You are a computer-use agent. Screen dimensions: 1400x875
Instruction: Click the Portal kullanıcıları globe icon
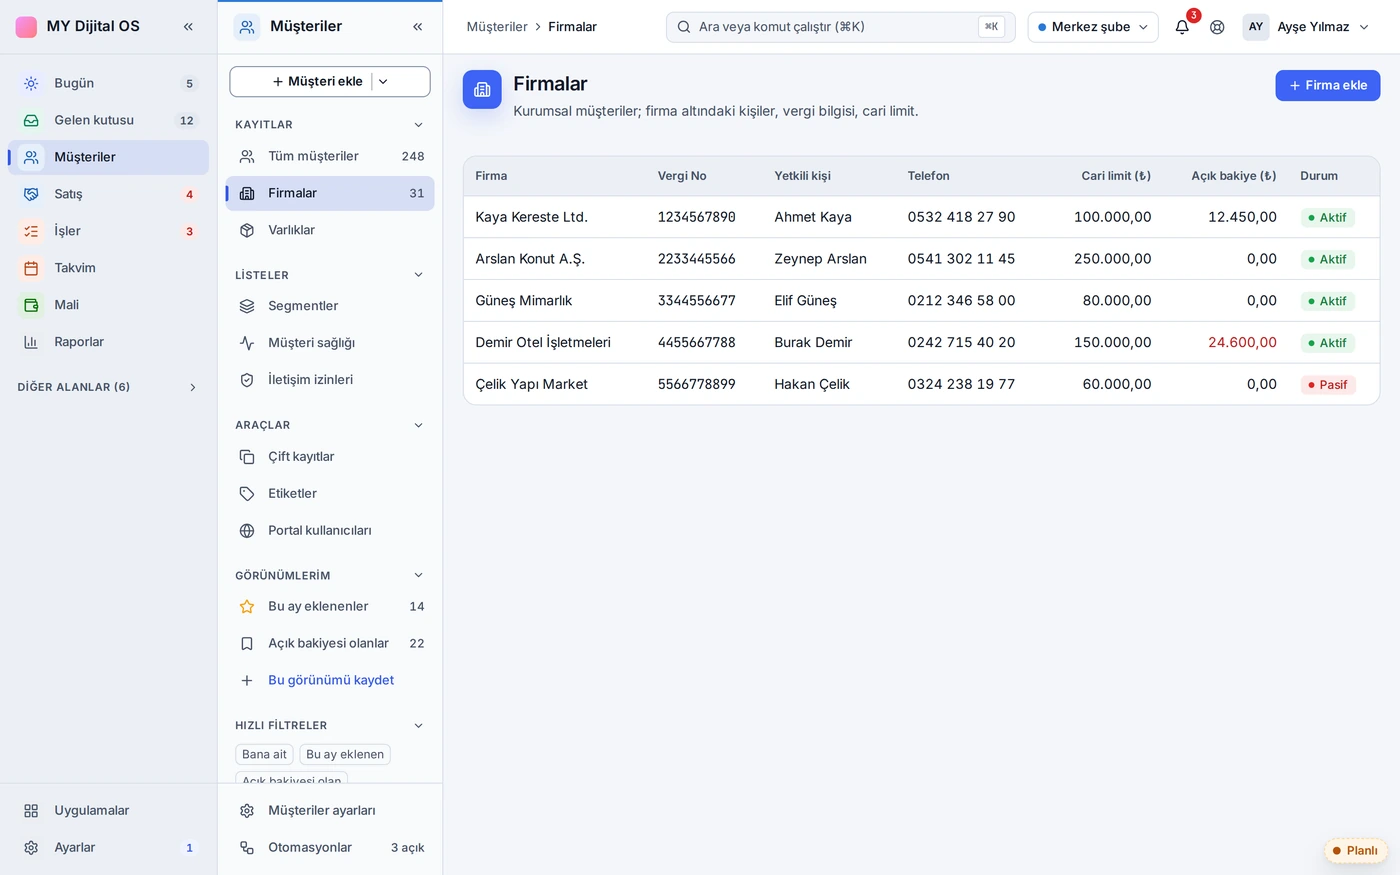coord(247,531)
